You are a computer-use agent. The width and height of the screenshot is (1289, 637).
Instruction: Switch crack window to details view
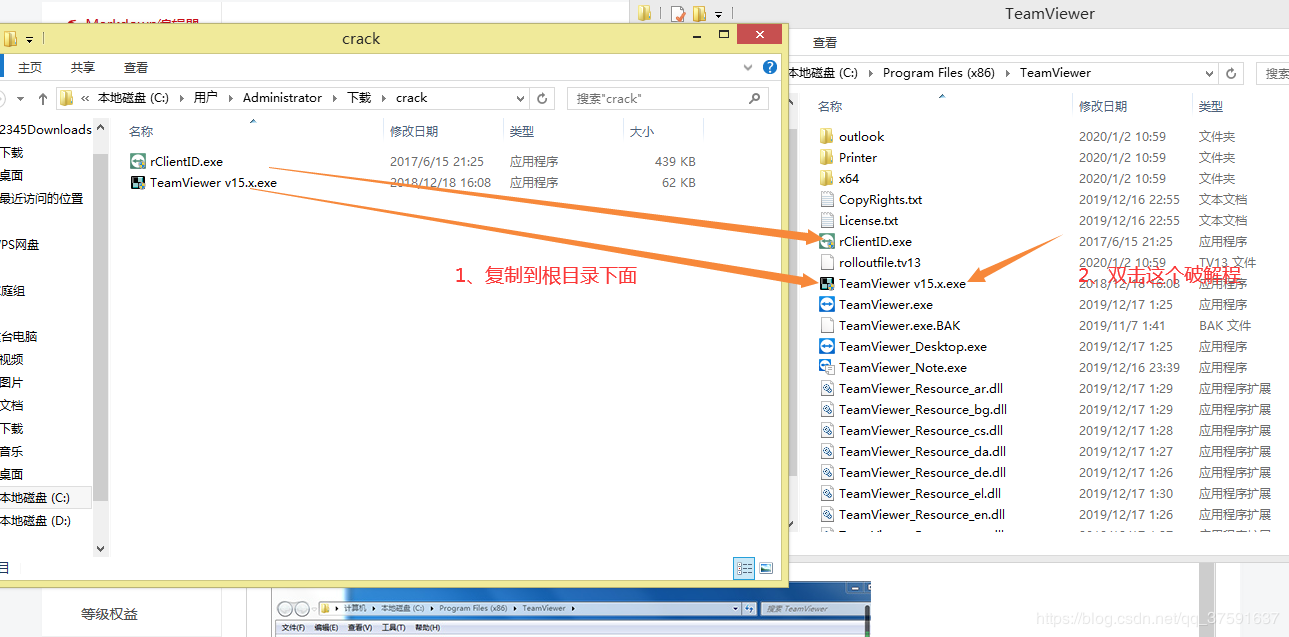pyautogui.click(x=744, y=568)
